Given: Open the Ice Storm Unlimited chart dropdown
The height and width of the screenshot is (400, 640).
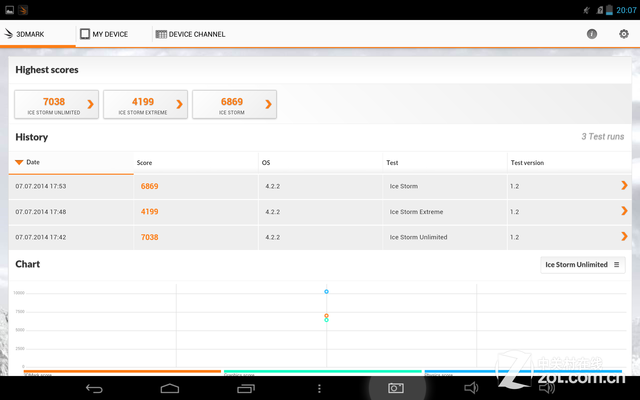Looking at the screenshot, I should pyautogui.click(x=582, y=264).
